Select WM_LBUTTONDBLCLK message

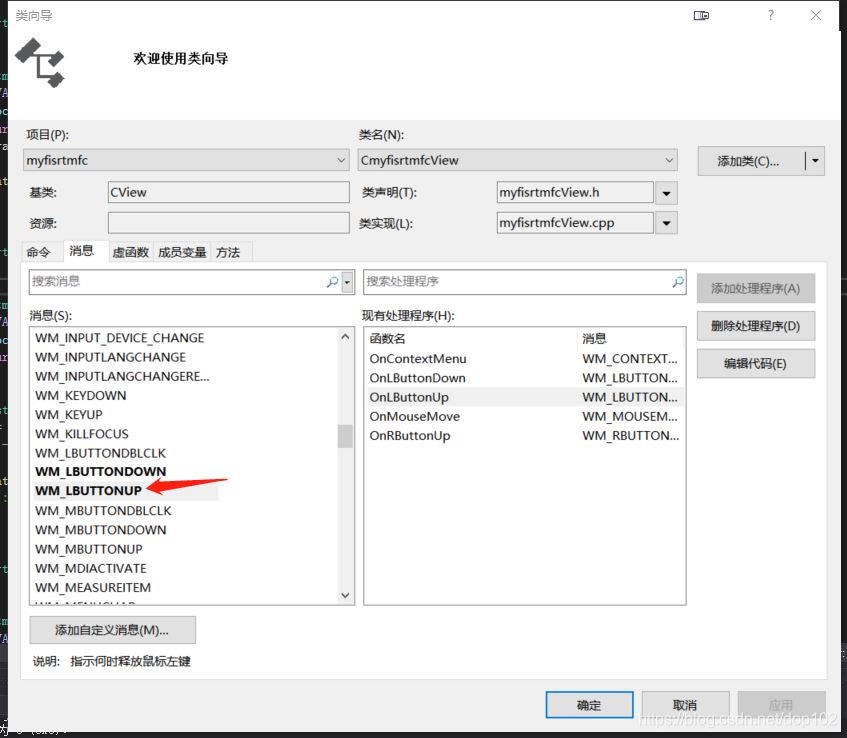click(x=100, y=453)
